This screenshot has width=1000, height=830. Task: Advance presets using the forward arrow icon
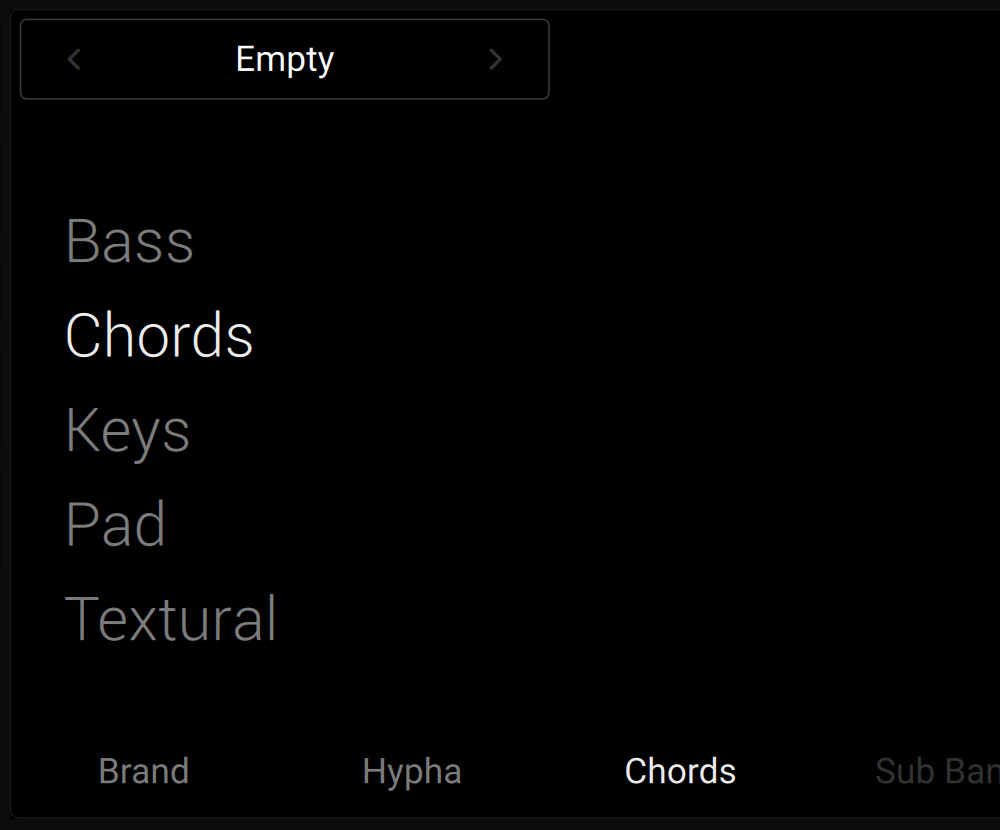495,59
